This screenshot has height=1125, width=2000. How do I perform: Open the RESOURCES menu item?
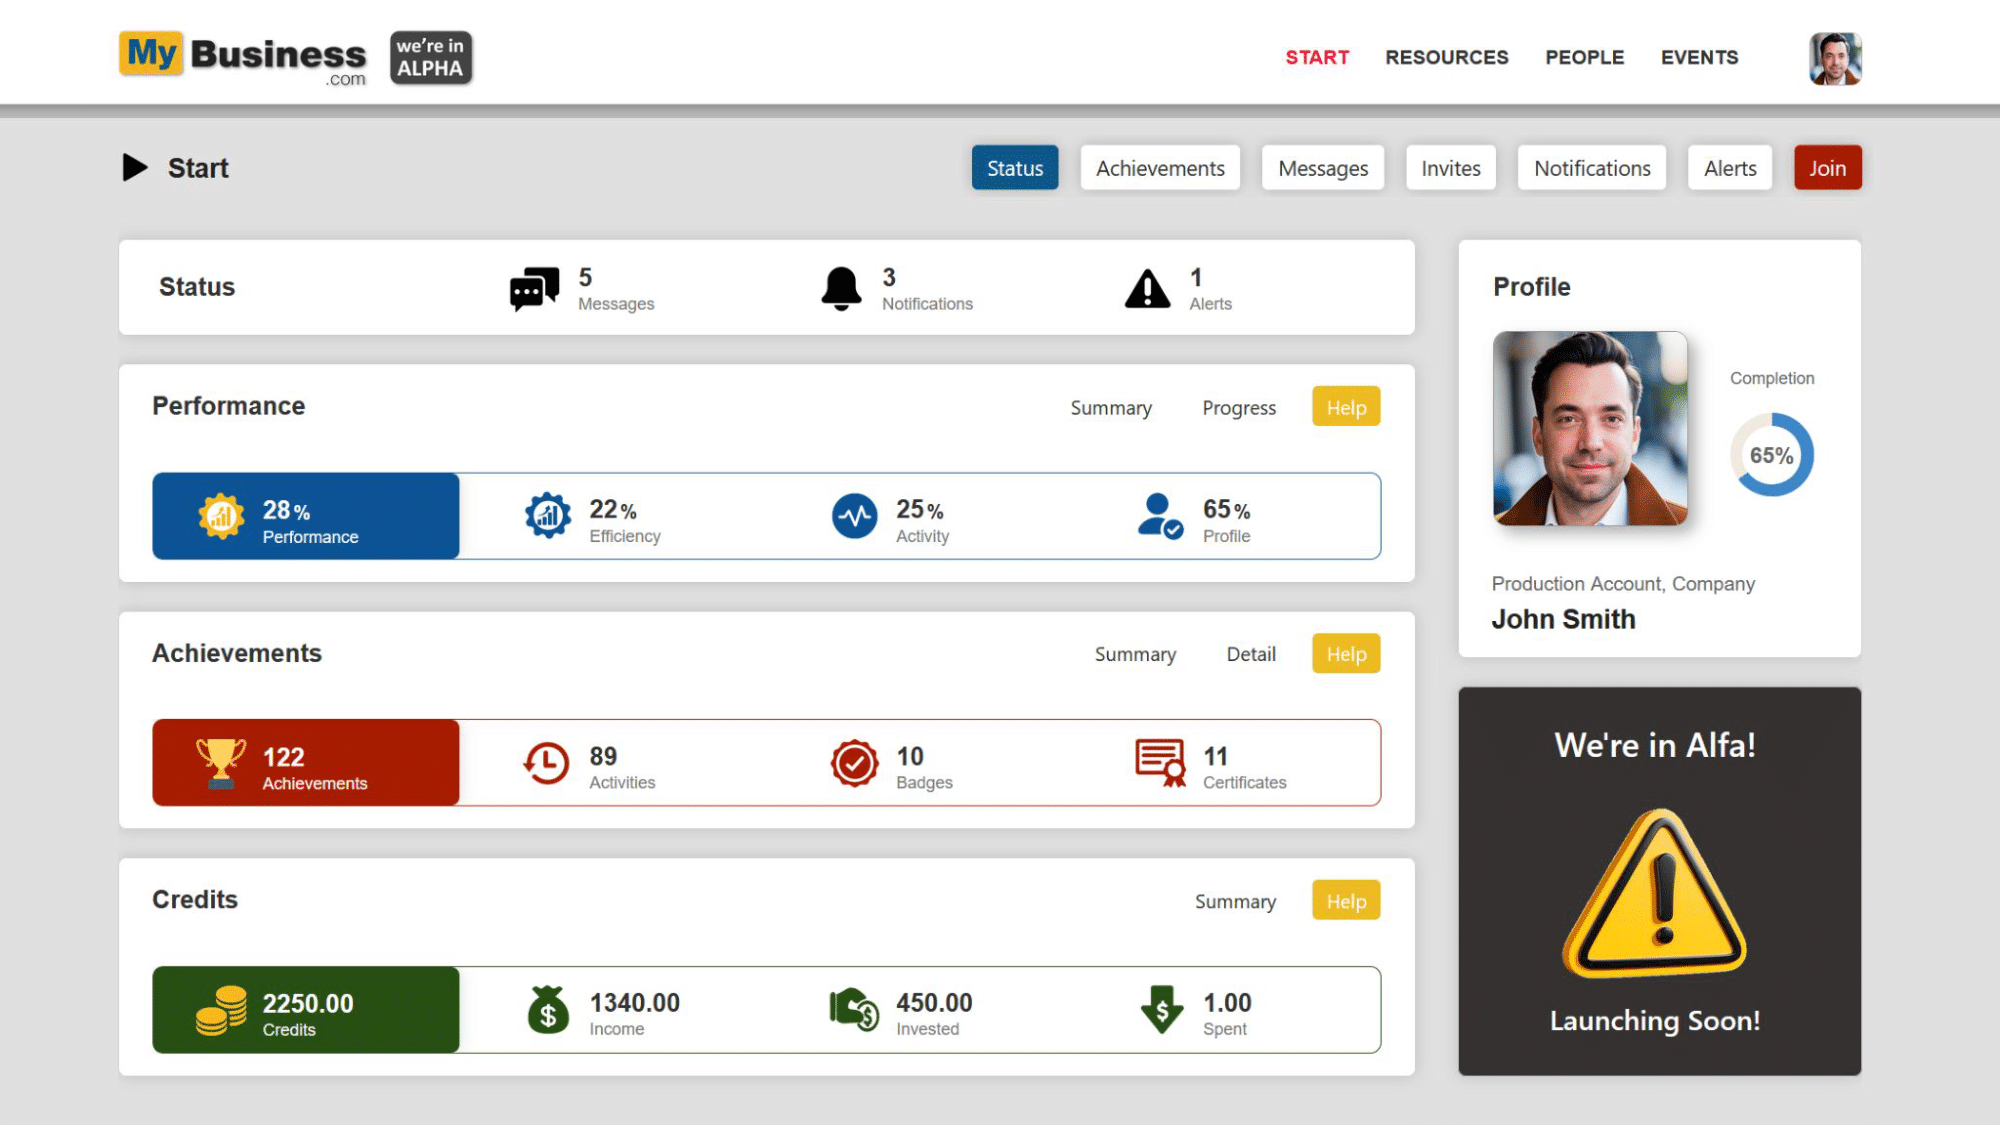(x=1446, y=57)
